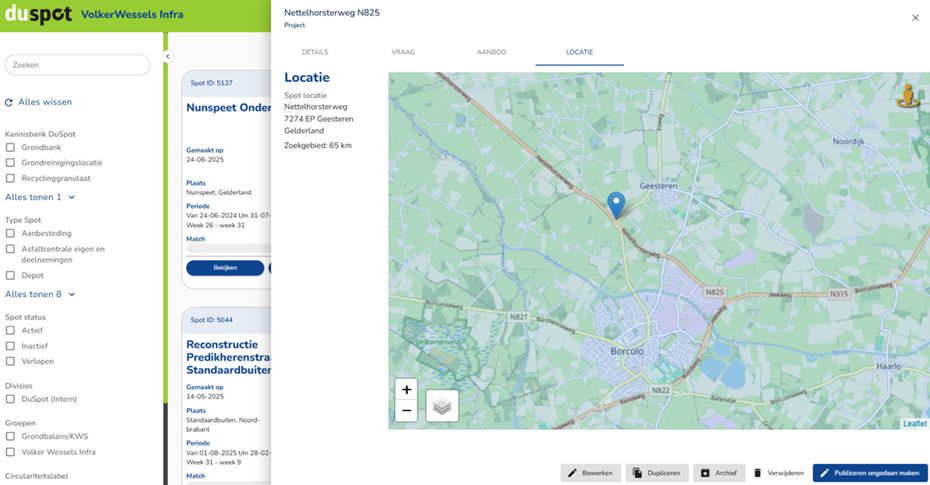Enable the Grondbank checkbox
Screen dimensions: 930x485
[10, 147]
